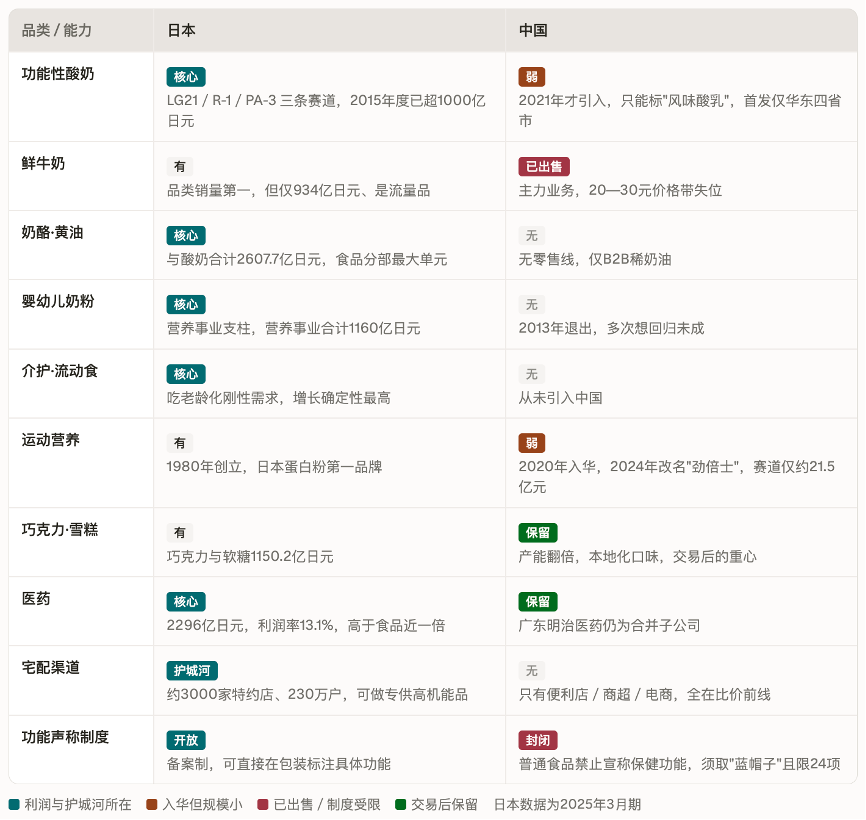Click text 2021年才引入，只能标"风味酸乳"
The width and height of the screenshot is (866, 820).
[x=624, y=100]
